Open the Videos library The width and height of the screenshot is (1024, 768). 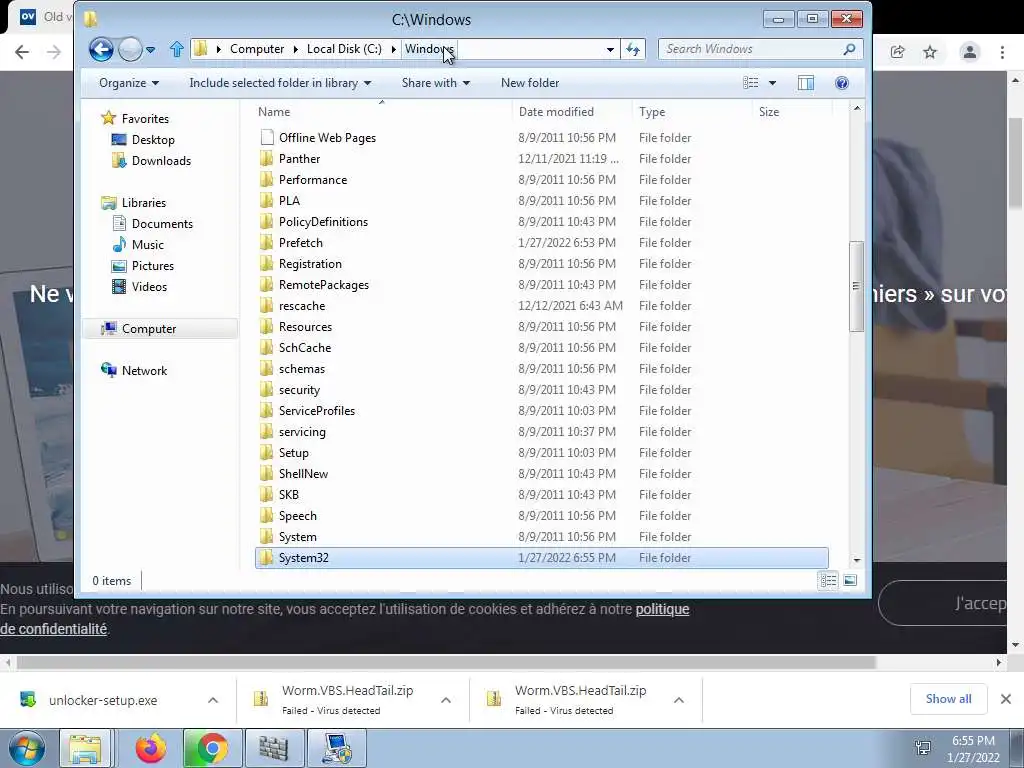(149, 287)
